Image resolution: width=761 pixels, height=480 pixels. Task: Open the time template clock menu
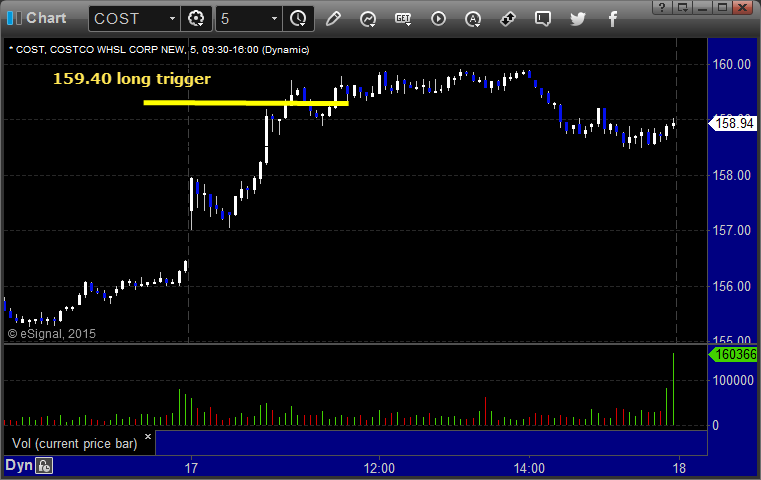coord(298,19)
